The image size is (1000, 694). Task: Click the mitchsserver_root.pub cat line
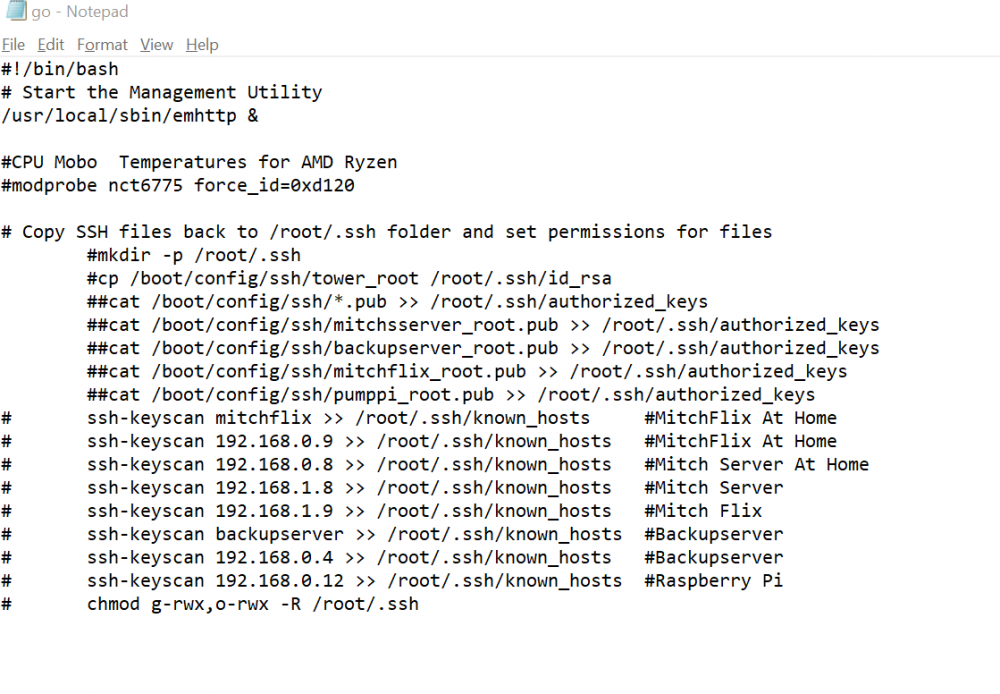(483, 325)
